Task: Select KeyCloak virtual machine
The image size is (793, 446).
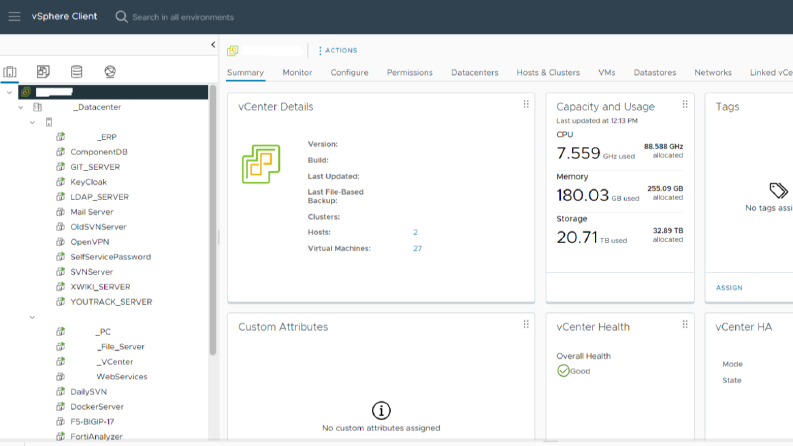Action: point(89,182)
